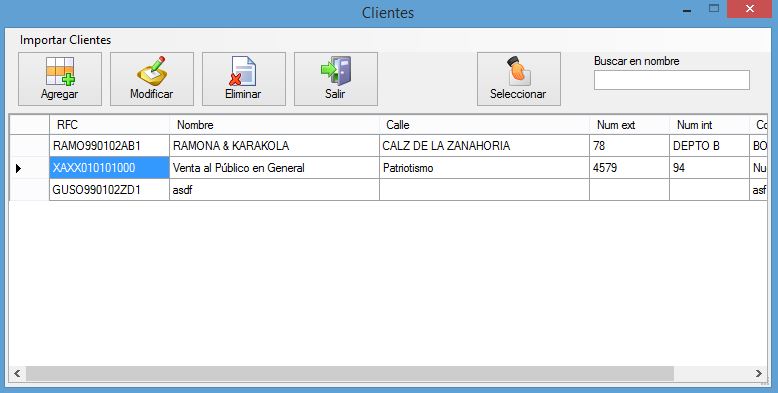Click the Seleccionar hand button
The width and height of the screenshot is (778, 393).
point(519,79)
